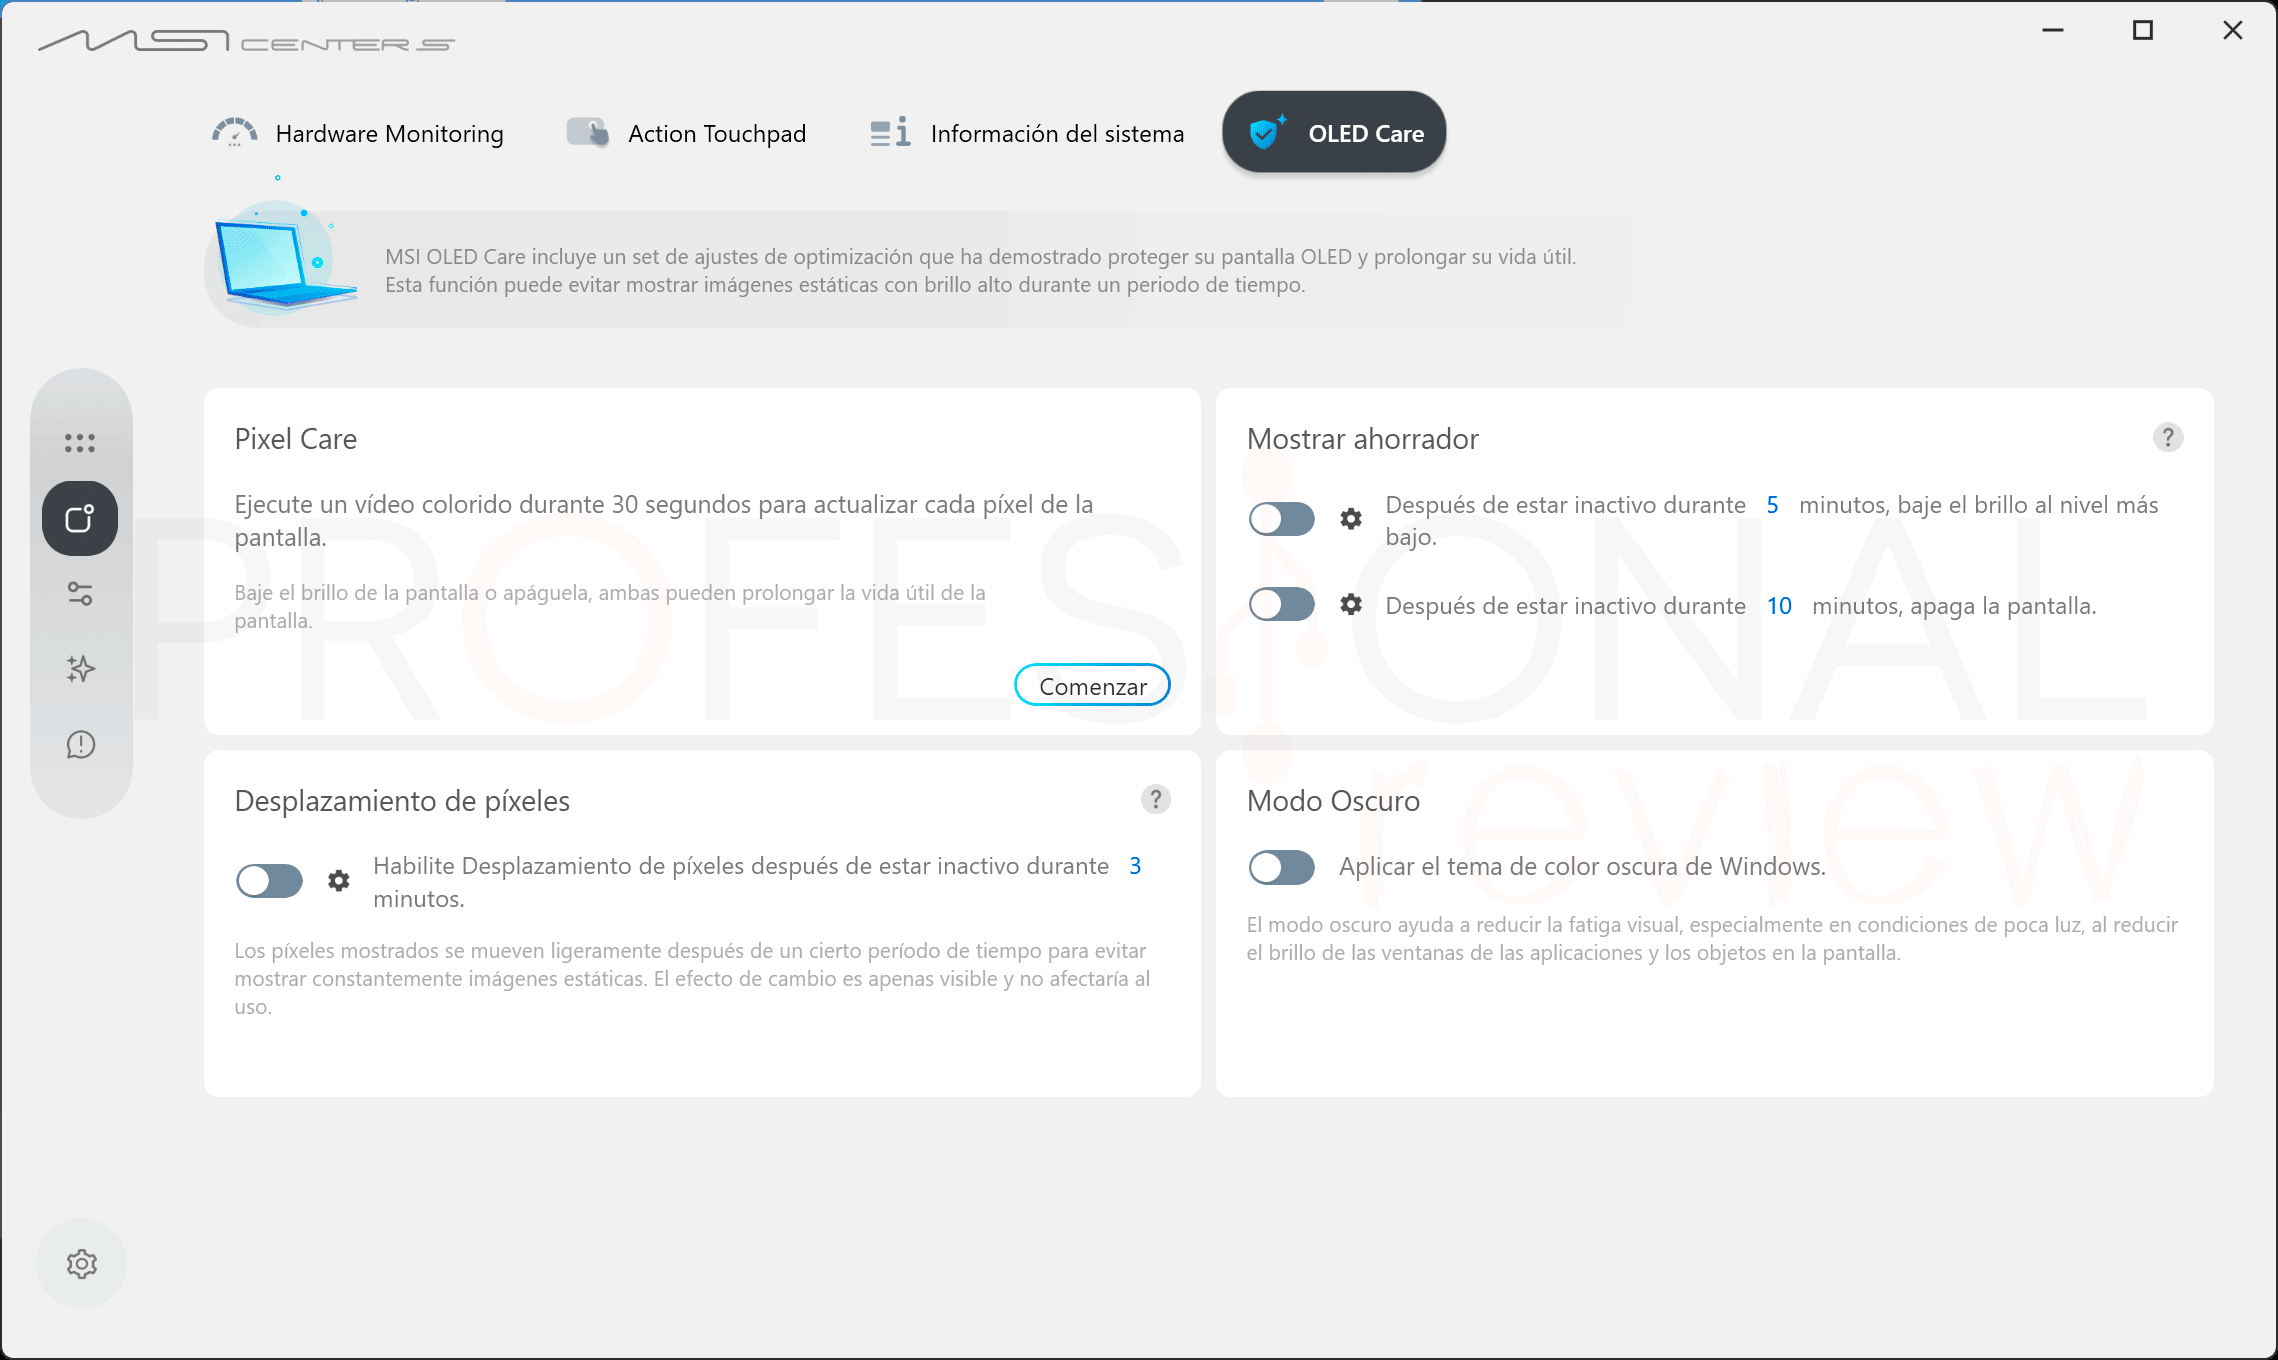Click the Action Touchpad hand icon
Viewport: 2278px width, 1360px height.
[588, 133]
